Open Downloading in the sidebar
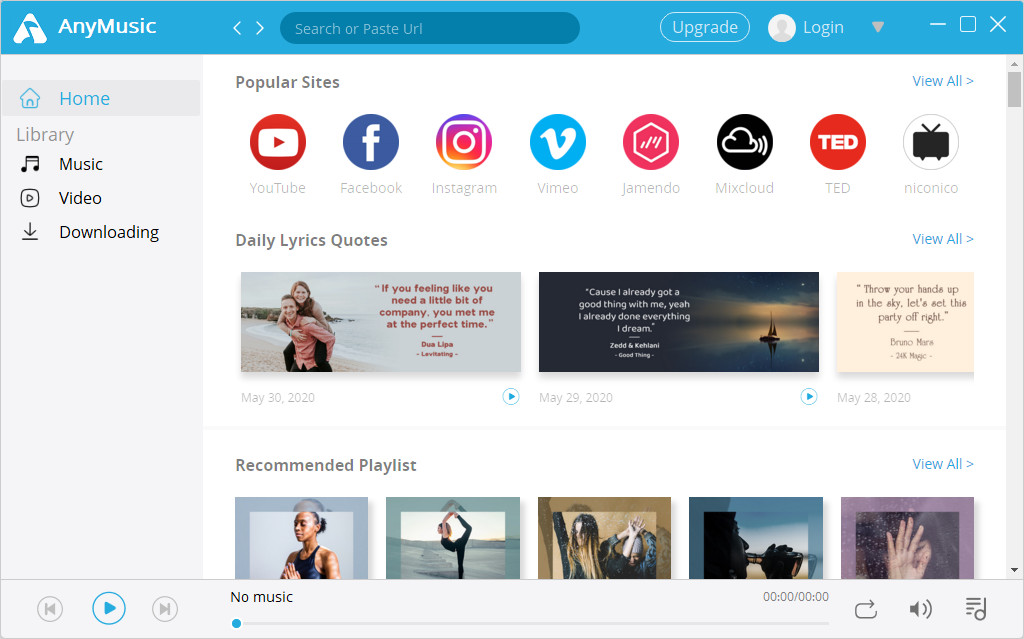 point(109,232)
